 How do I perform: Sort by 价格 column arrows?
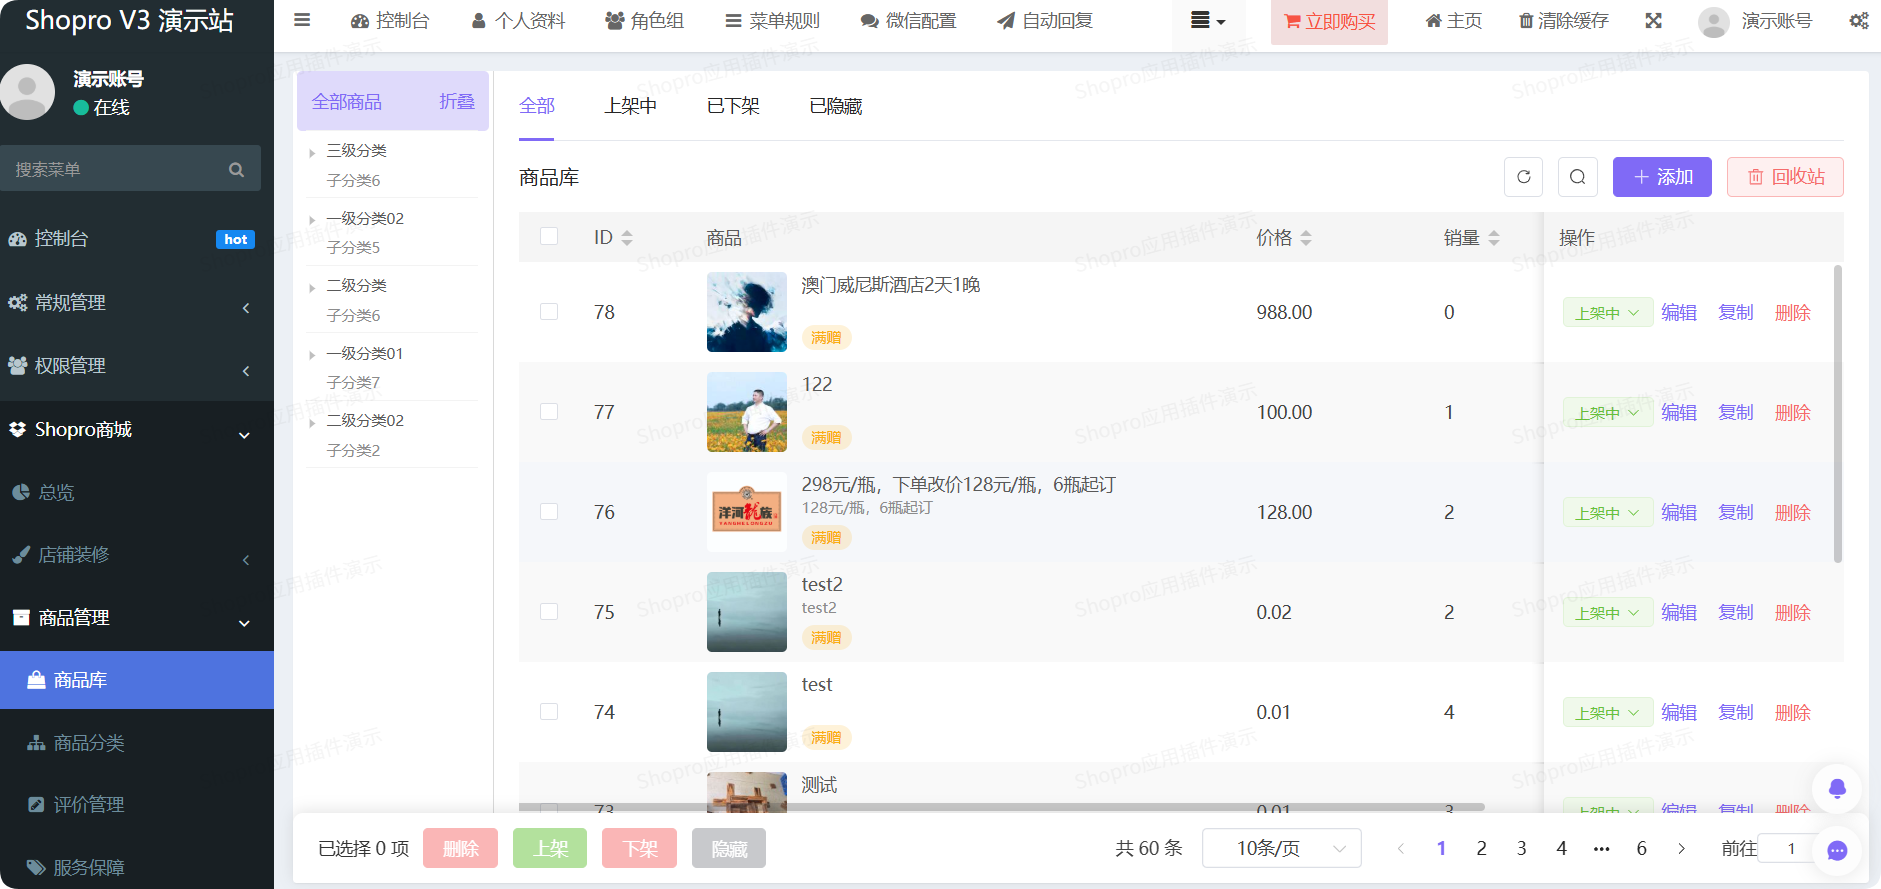tap(1306, 238)
